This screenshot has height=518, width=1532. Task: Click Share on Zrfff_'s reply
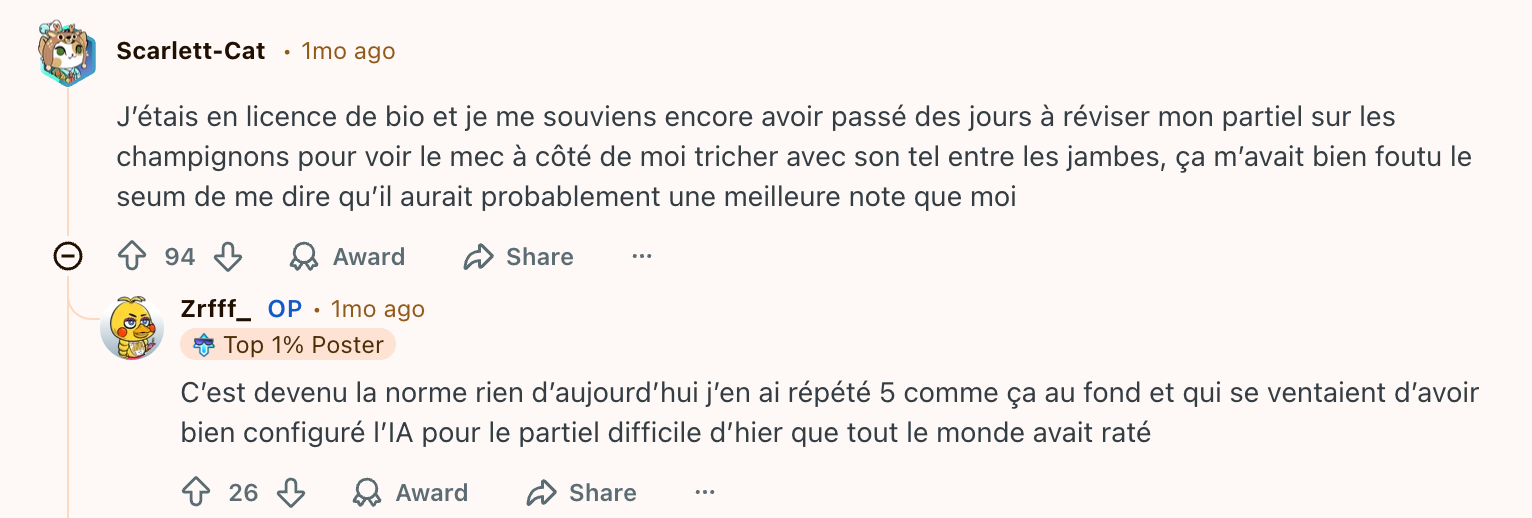(582, 493)
